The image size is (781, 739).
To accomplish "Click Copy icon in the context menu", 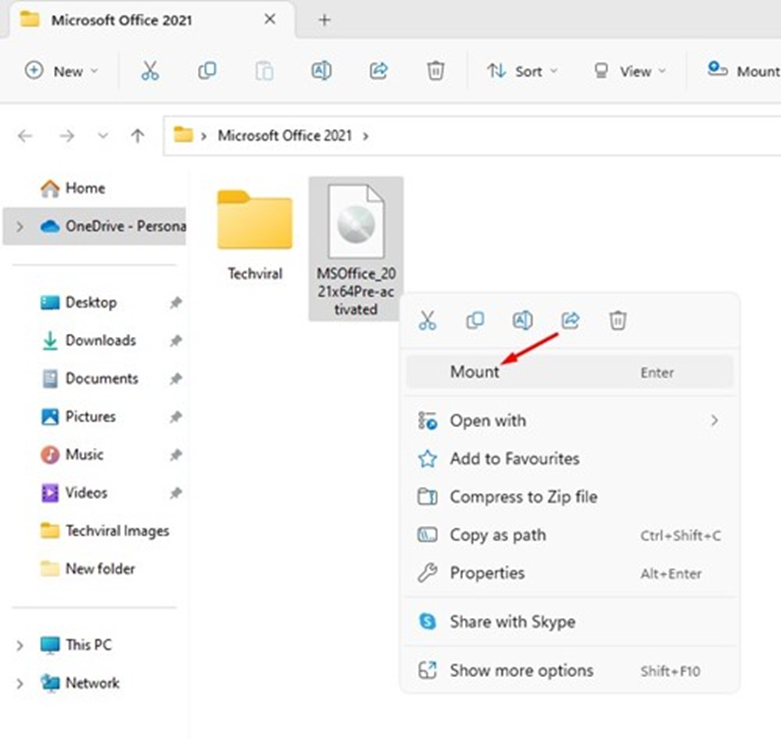I will [475, 320].
